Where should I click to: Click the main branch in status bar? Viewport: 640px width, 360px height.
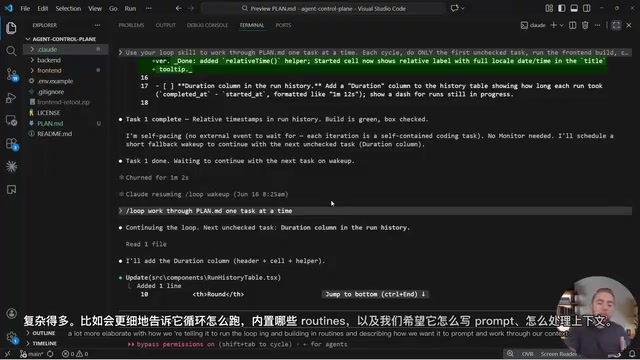[32, 354]
